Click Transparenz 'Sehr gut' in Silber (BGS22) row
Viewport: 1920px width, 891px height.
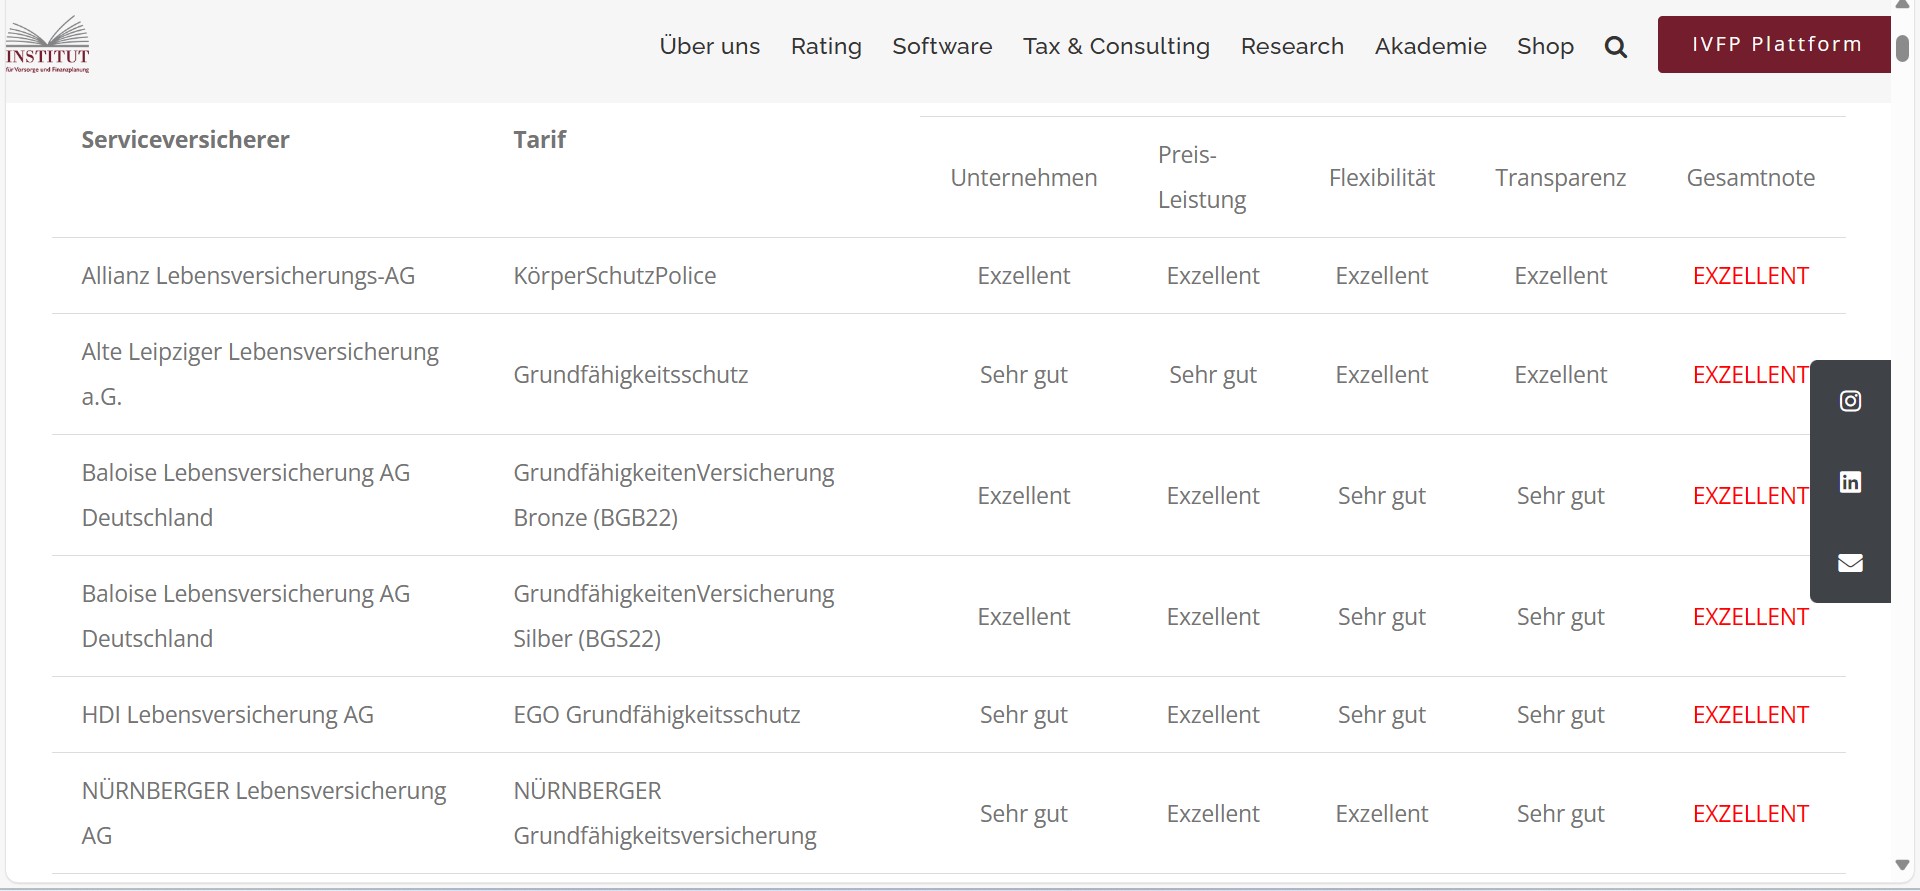(1560, 616)
